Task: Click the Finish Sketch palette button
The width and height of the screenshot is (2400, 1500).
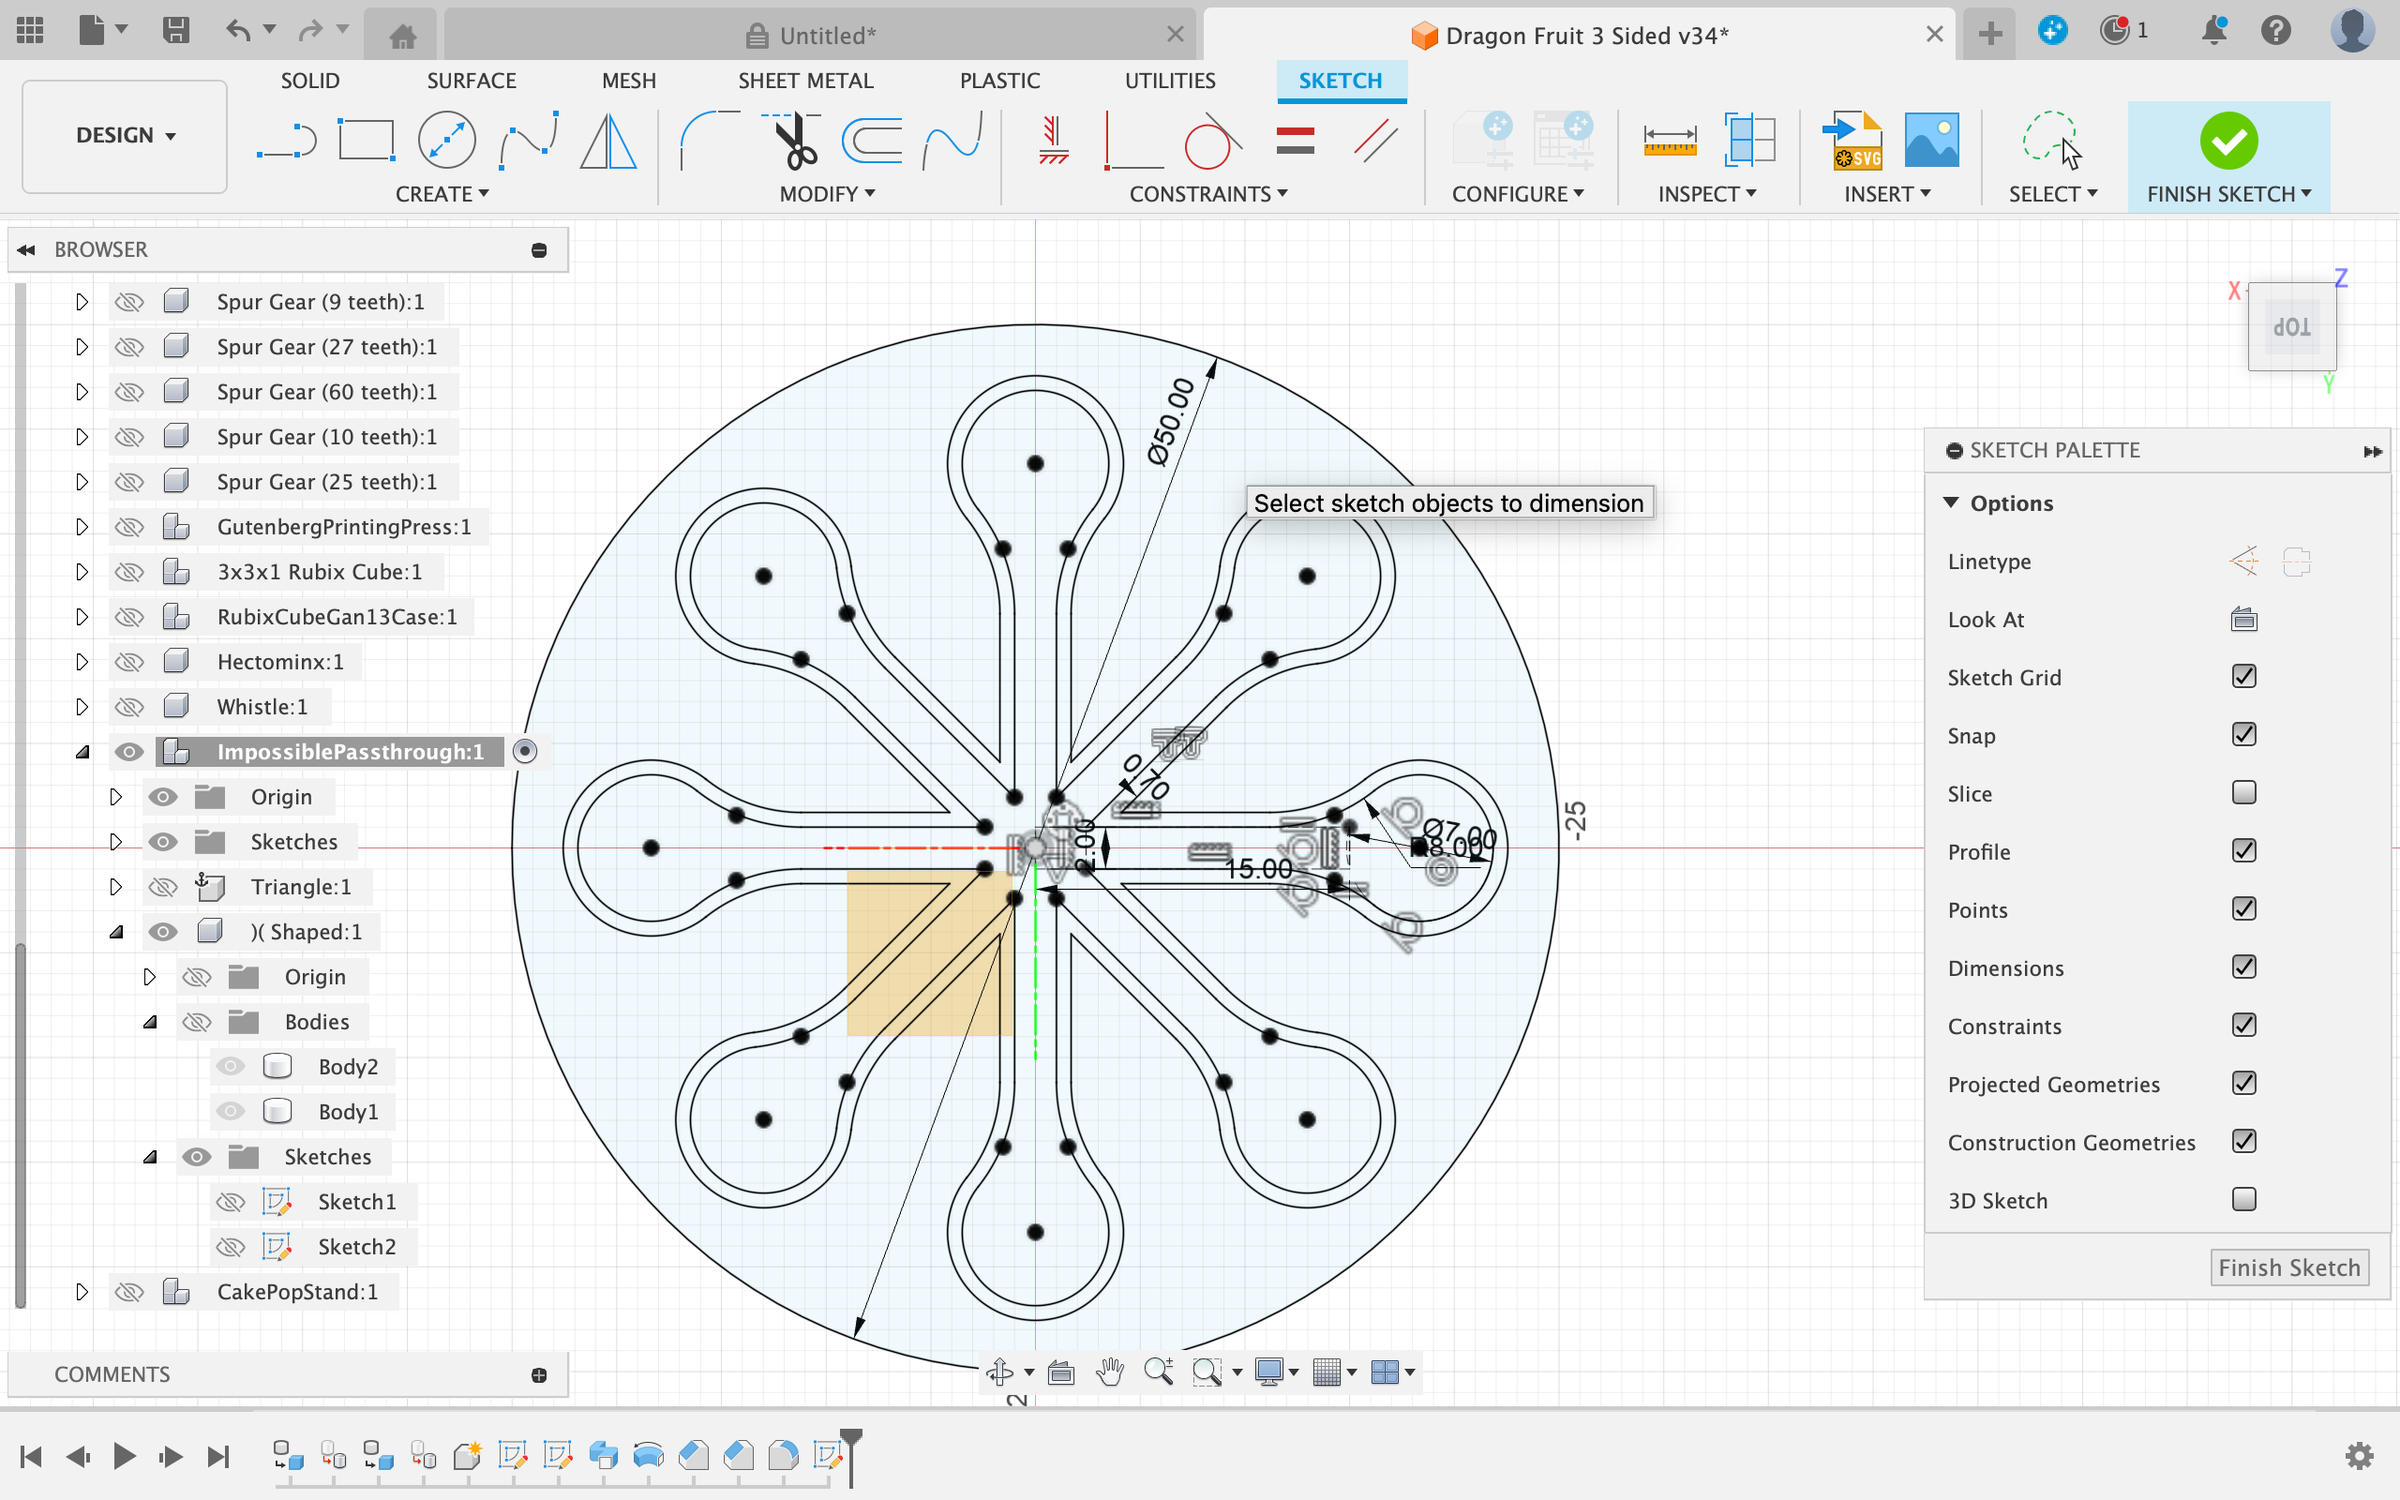Action: [x=2288, y=1268]
